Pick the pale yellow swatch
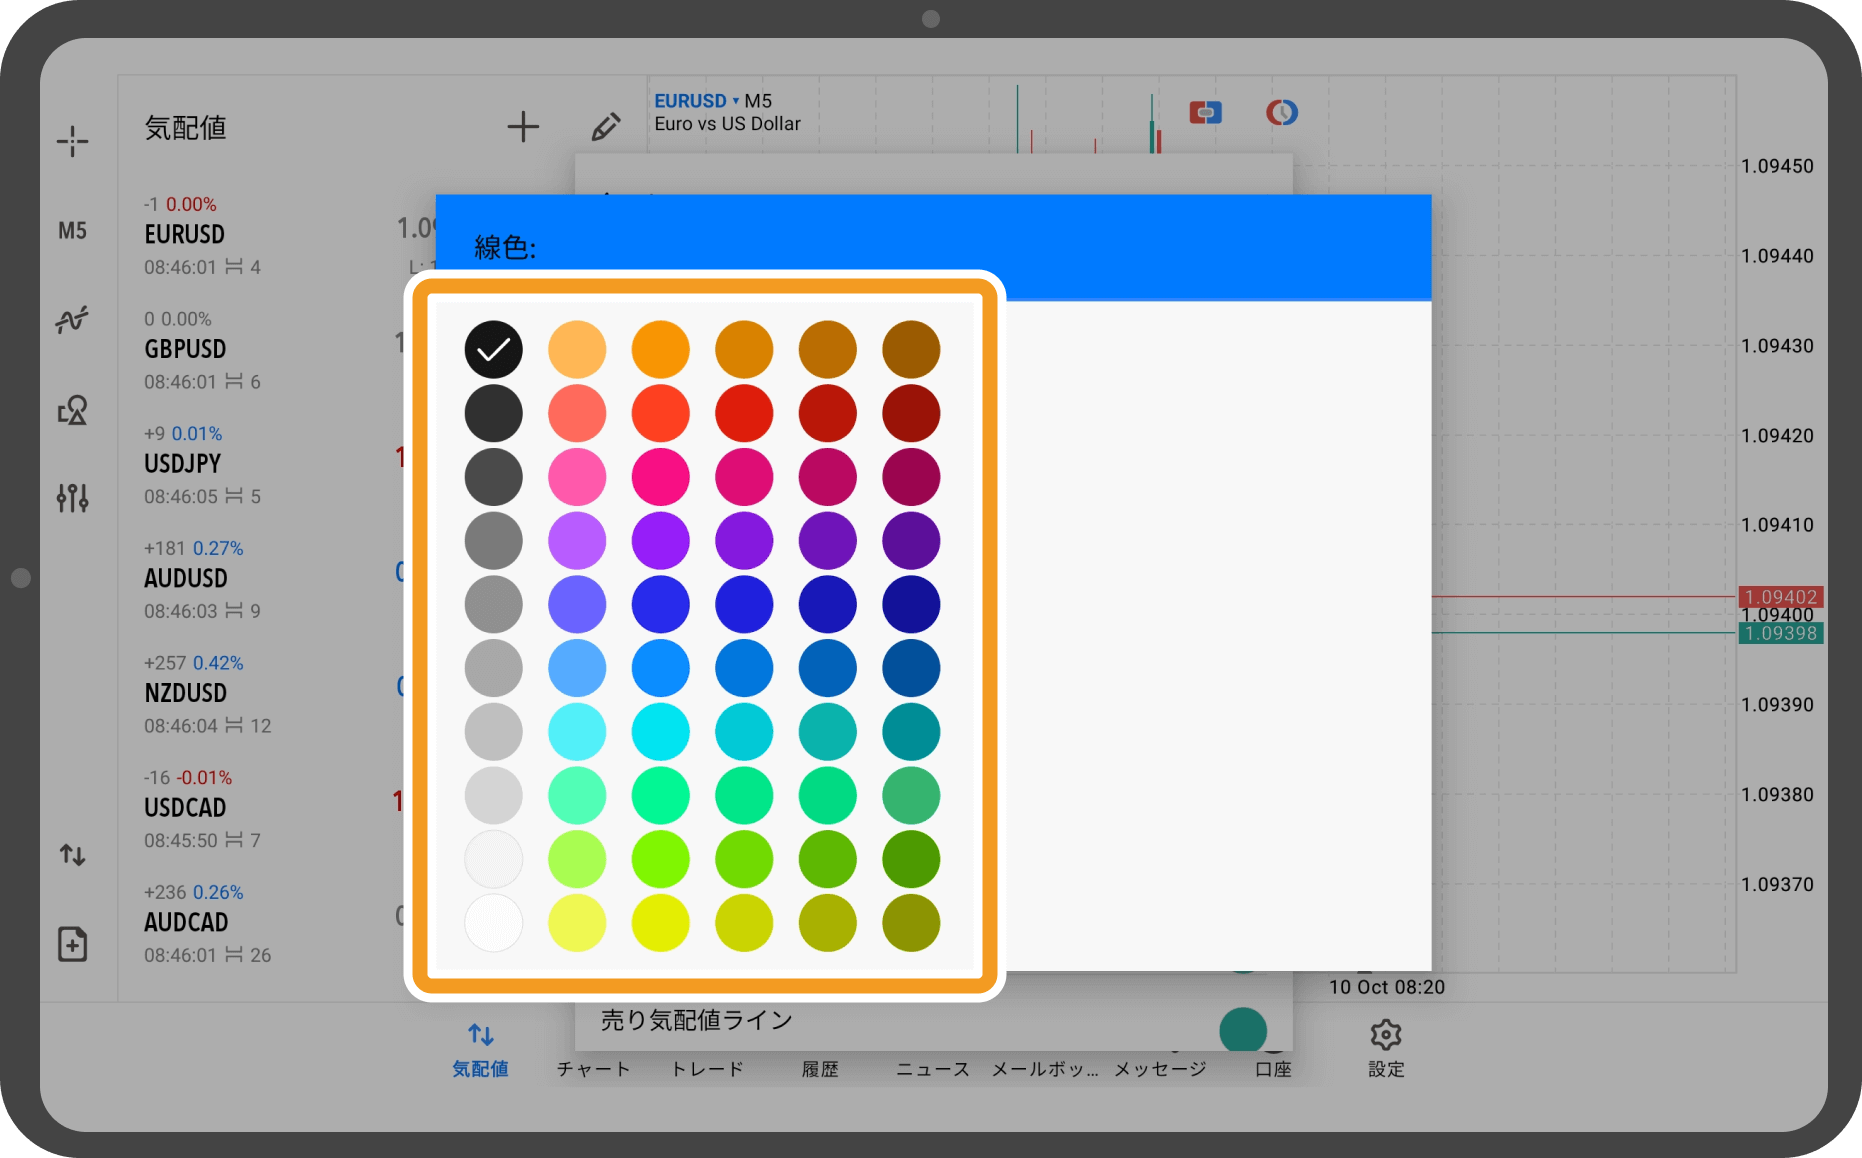 [x=577, y=923]
